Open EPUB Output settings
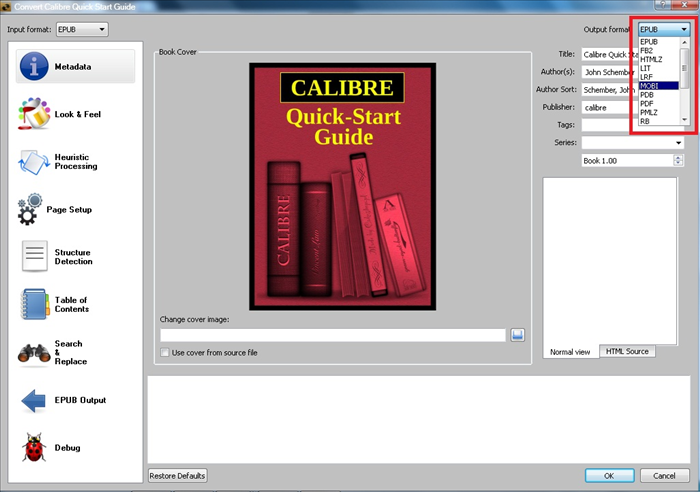Screen dimensions: 700x492 (x=63, y=400)
